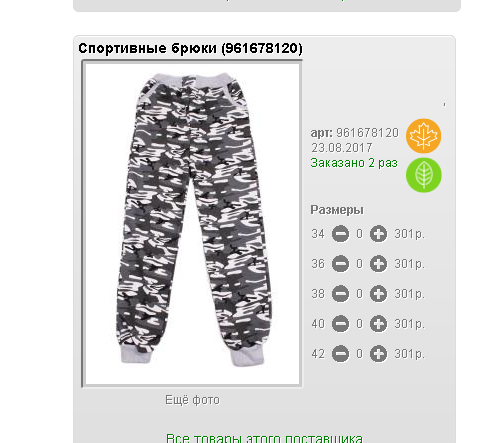This screenshot has width=487, height=443.
Task: Increase quantity for size 34
Action: (x=378, y=234)
